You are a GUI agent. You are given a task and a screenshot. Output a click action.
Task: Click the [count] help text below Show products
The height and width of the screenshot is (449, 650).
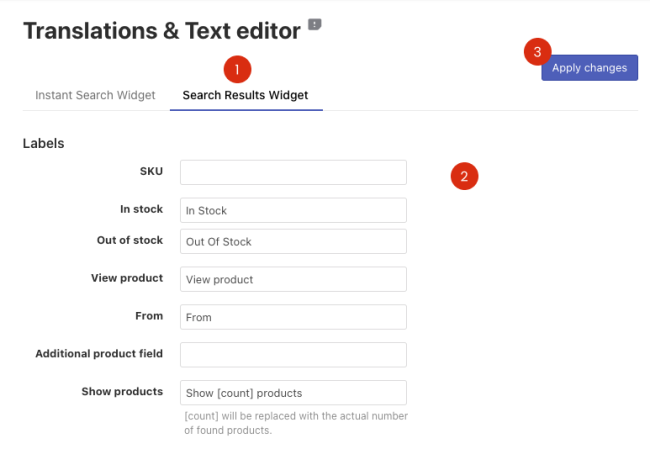point(295,422)
